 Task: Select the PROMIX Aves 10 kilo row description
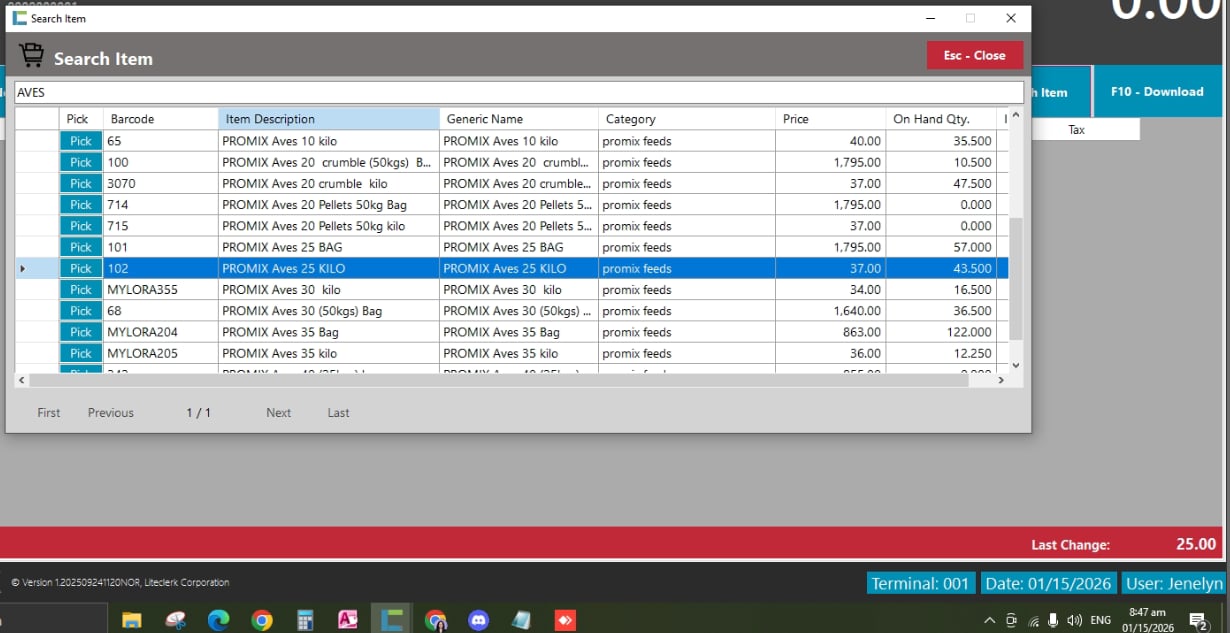click(328, 141)
